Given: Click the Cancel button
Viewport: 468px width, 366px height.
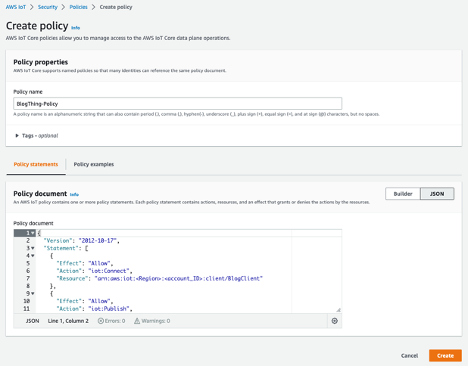Looking at the screenshot, I should [409, 356].
